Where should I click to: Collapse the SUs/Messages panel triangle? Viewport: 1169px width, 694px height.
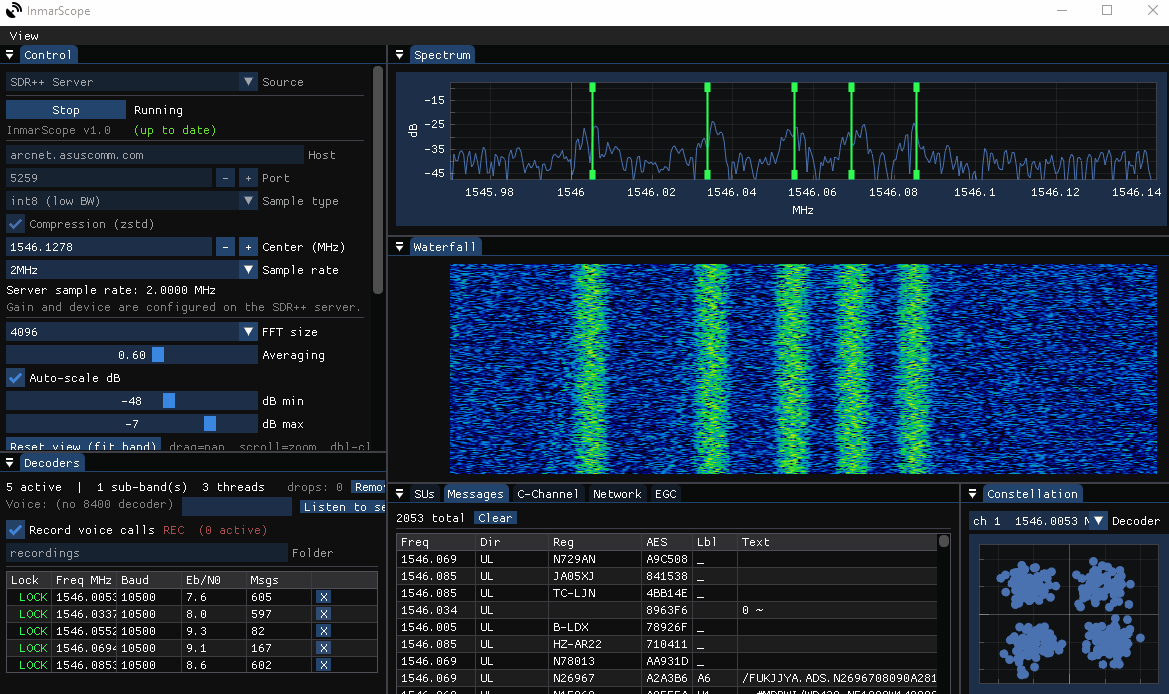pos(400,493)
